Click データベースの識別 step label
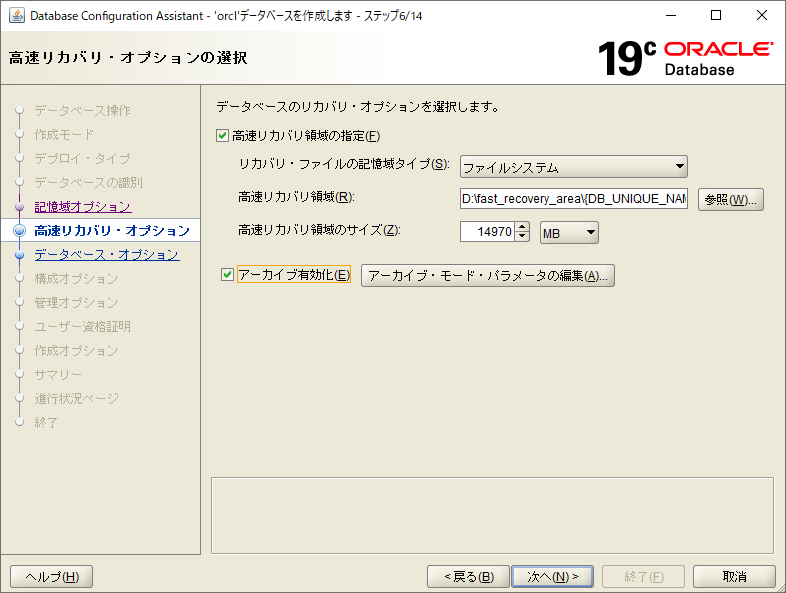The width and height of the screenshot is (786, 593). (x=88, y=182)
